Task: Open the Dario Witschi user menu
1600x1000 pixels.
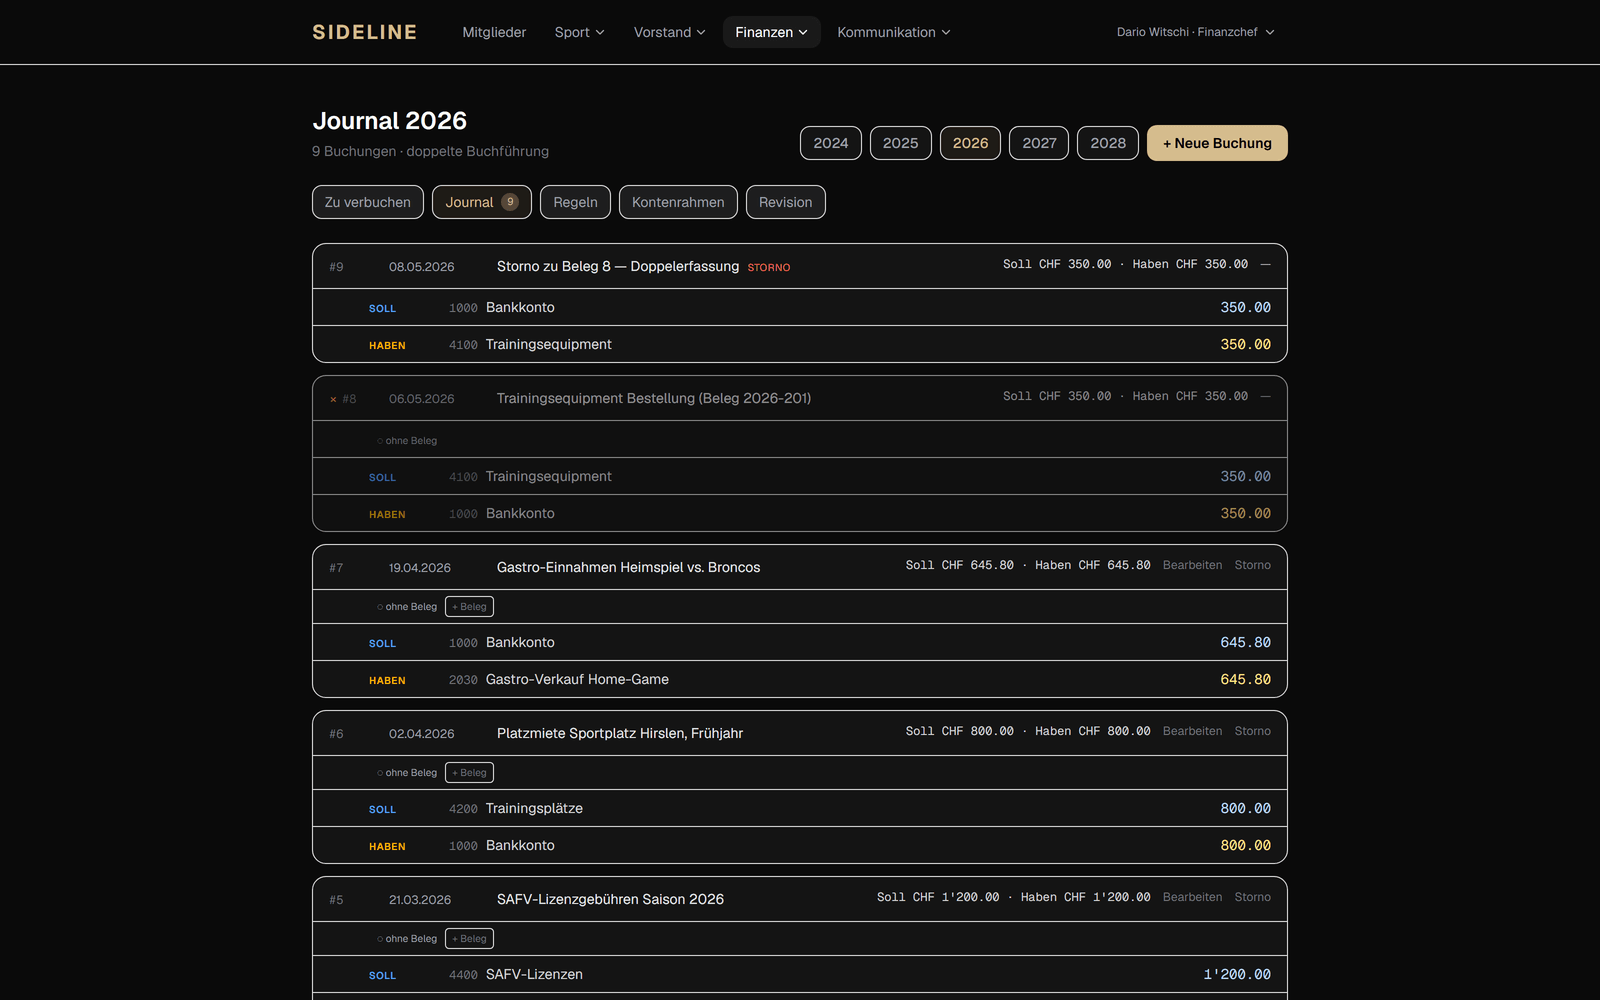Action: coord(1196,32)
